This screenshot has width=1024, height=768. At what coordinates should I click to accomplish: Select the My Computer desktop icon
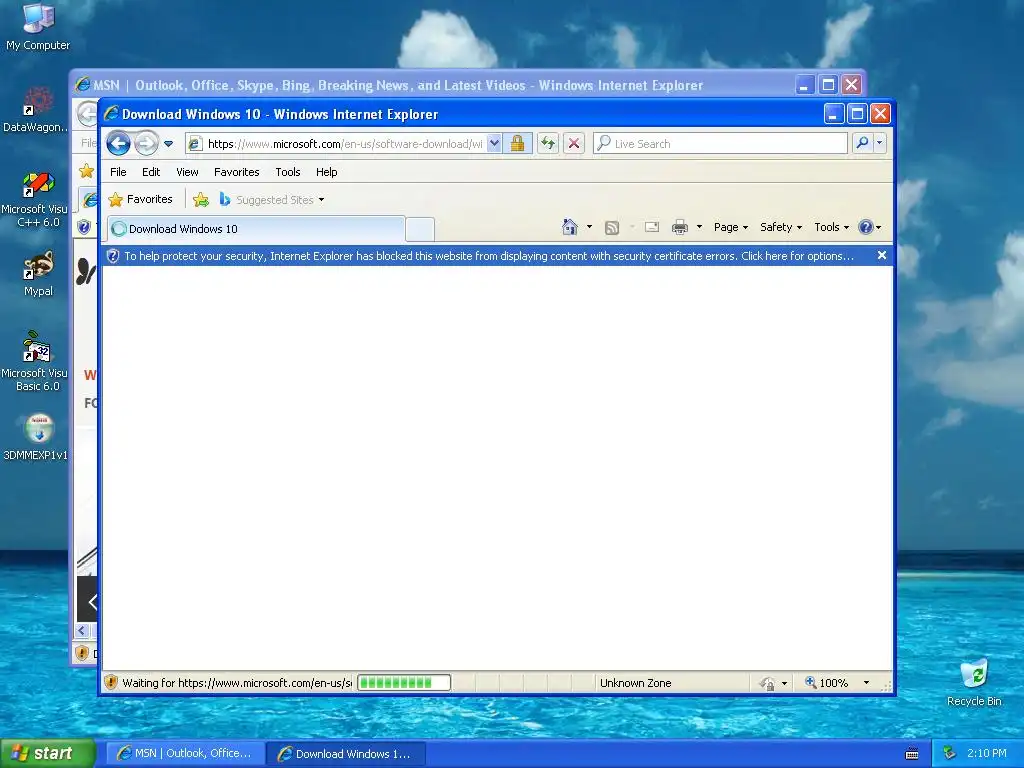[x=38, y=27]
